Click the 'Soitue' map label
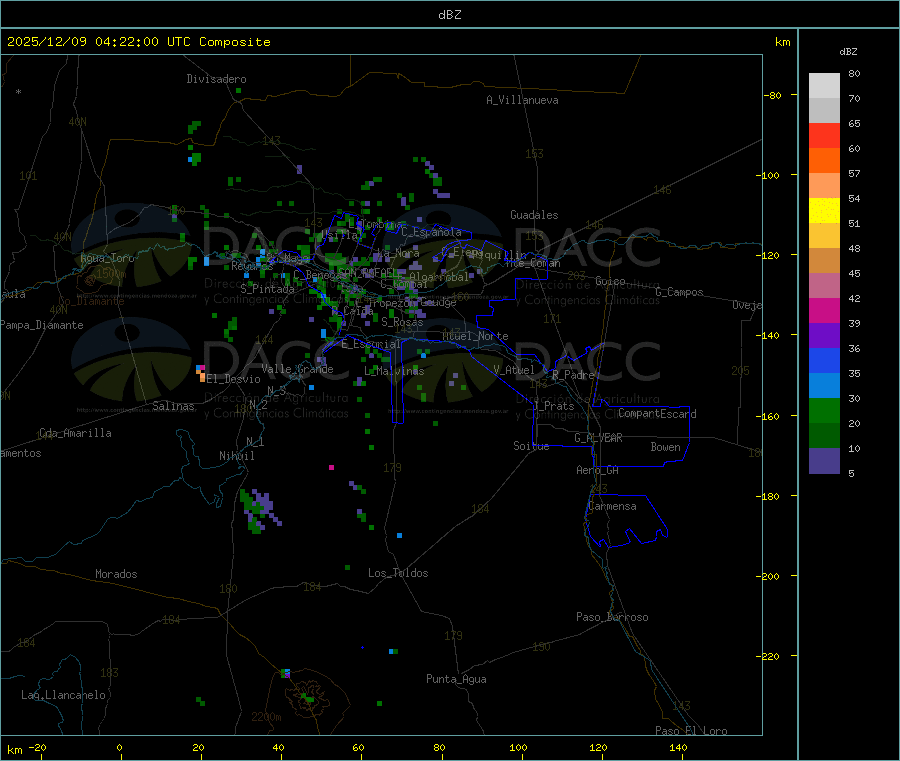900x761 pixels. (531, 446)
